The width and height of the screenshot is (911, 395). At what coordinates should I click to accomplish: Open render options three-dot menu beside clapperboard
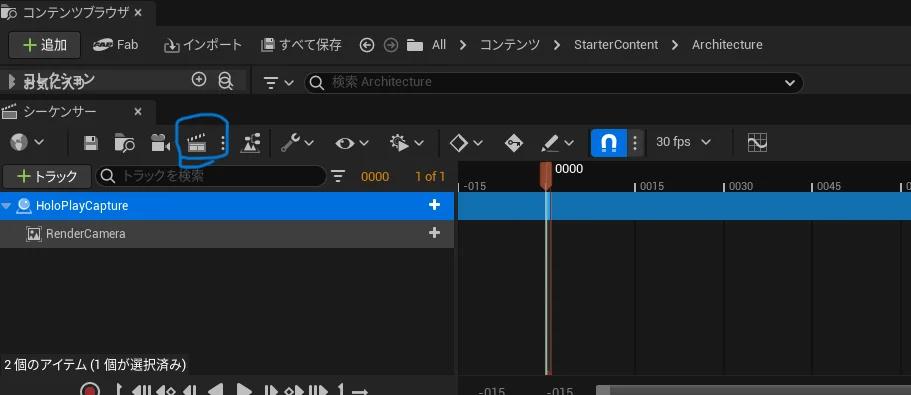(223, 143)
